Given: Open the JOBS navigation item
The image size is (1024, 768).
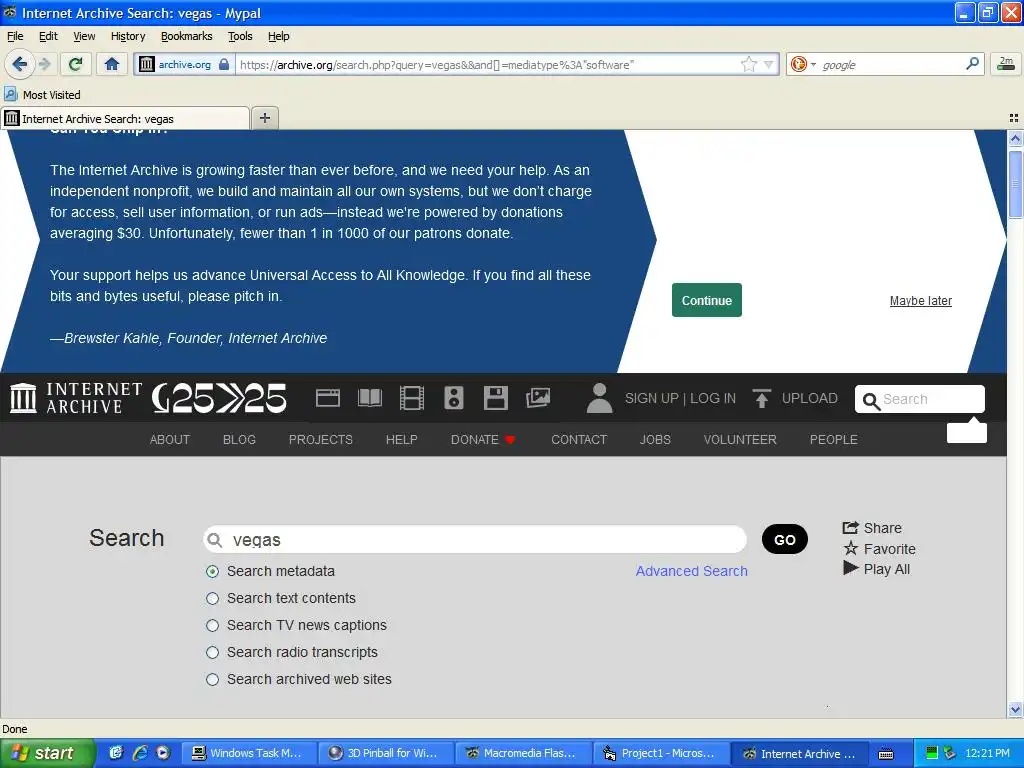Looking at the screenshot, I should point(655,440).
